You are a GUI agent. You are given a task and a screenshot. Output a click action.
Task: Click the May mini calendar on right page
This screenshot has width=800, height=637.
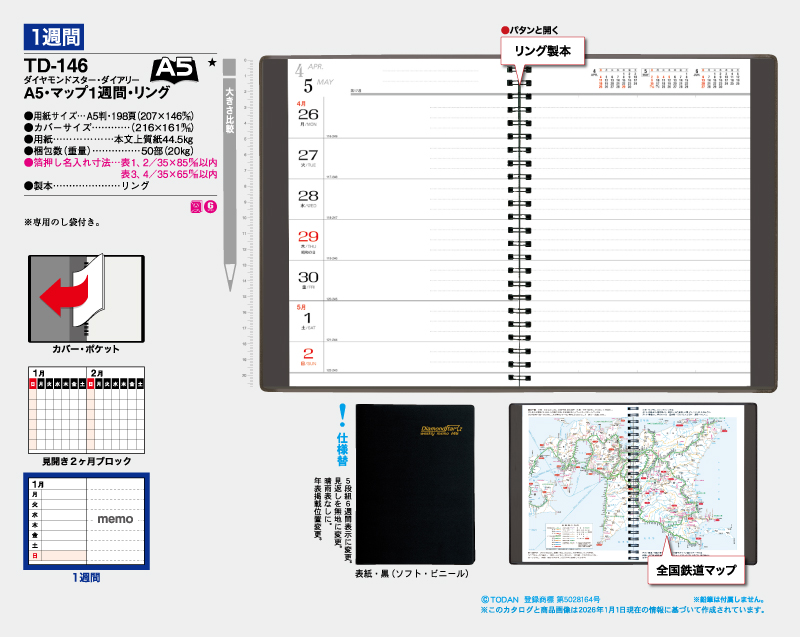pyautogui.click(x=665, y=79)
